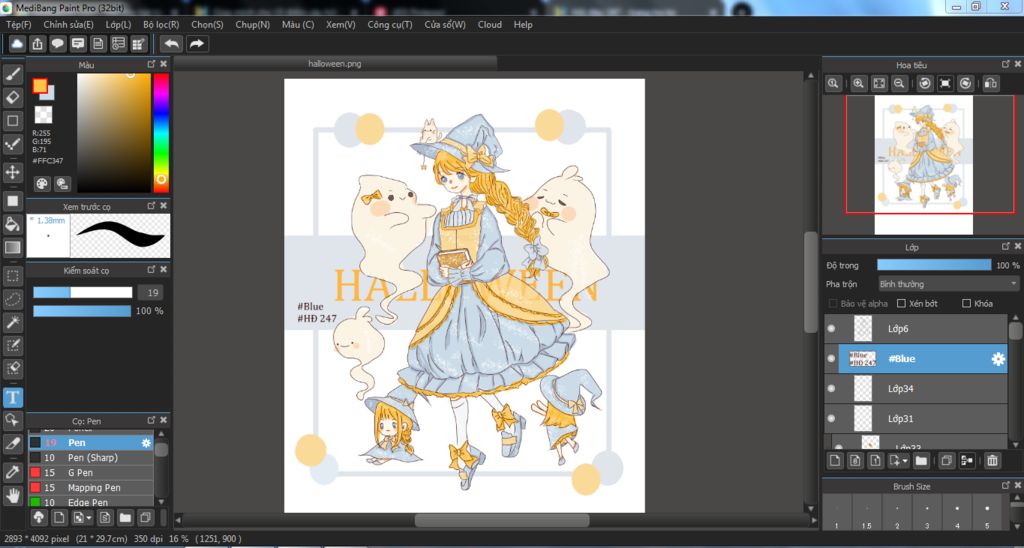Hide the Lớp31 layer
This screenshot has width=1024, height=548.
point(831,419)
